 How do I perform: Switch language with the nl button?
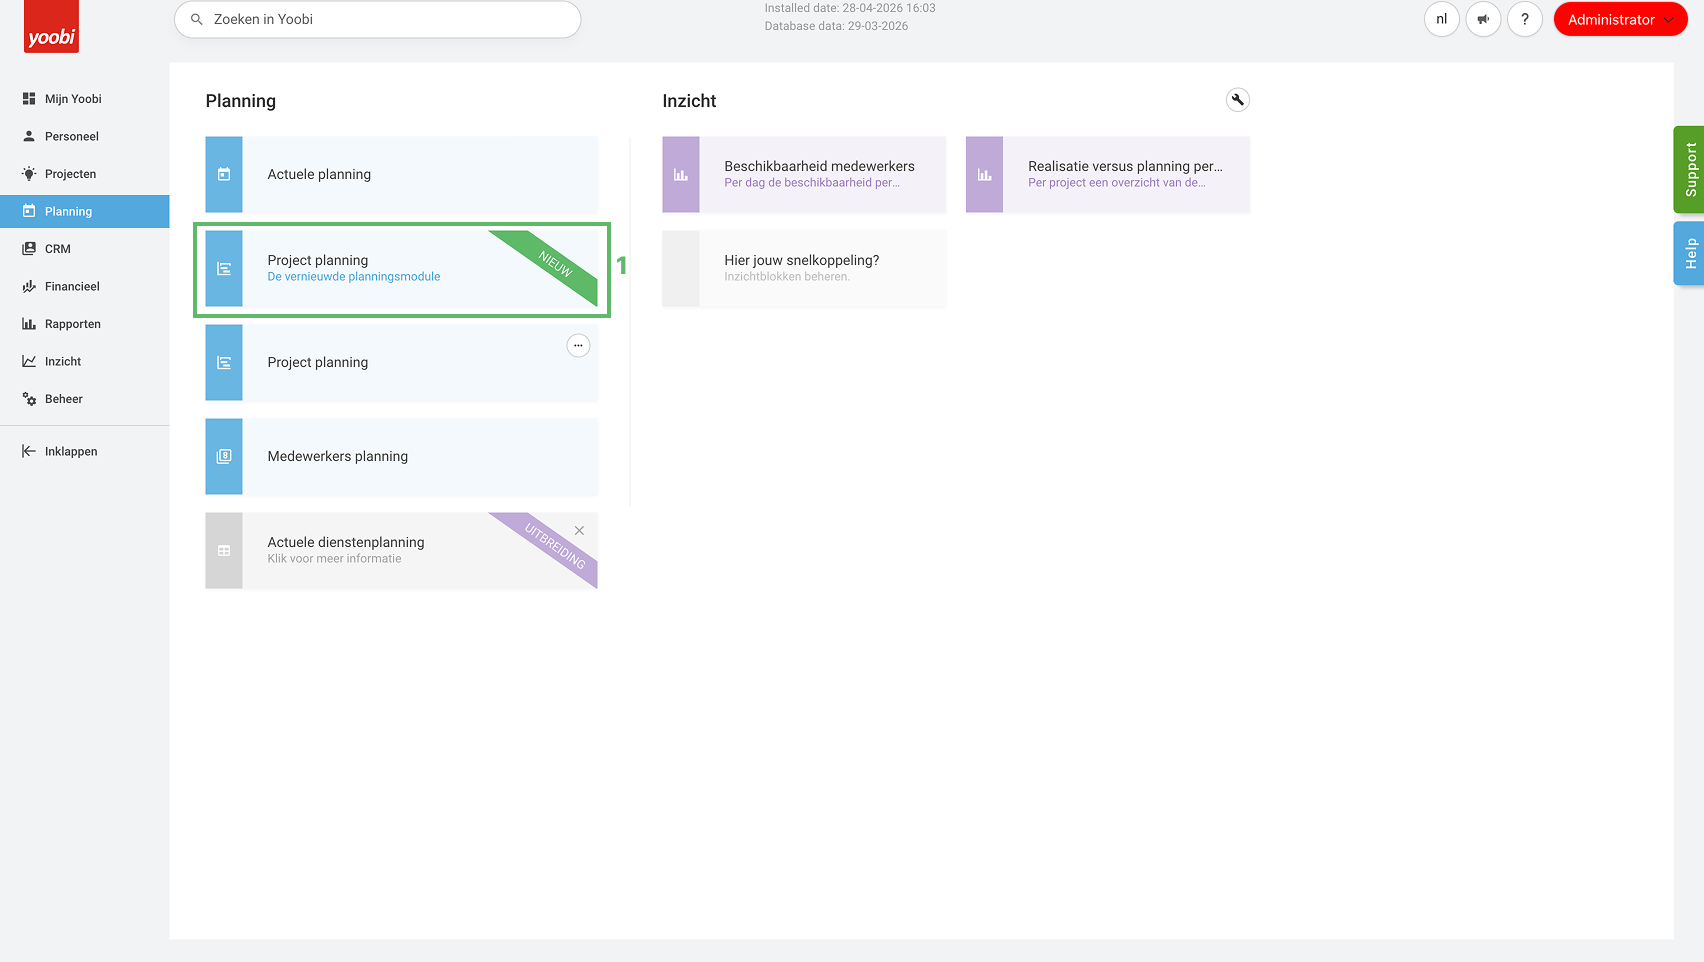[x=1442, y=19]
